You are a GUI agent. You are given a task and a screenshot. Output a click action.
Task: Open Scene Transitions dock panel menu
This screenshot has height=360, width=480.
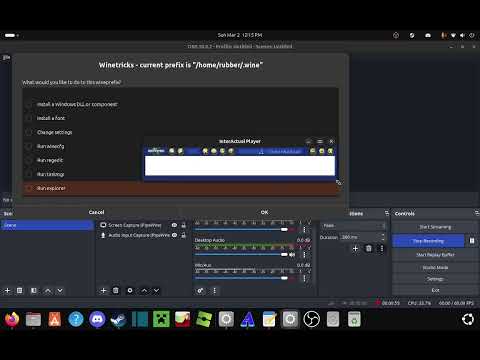coord(387,213)
